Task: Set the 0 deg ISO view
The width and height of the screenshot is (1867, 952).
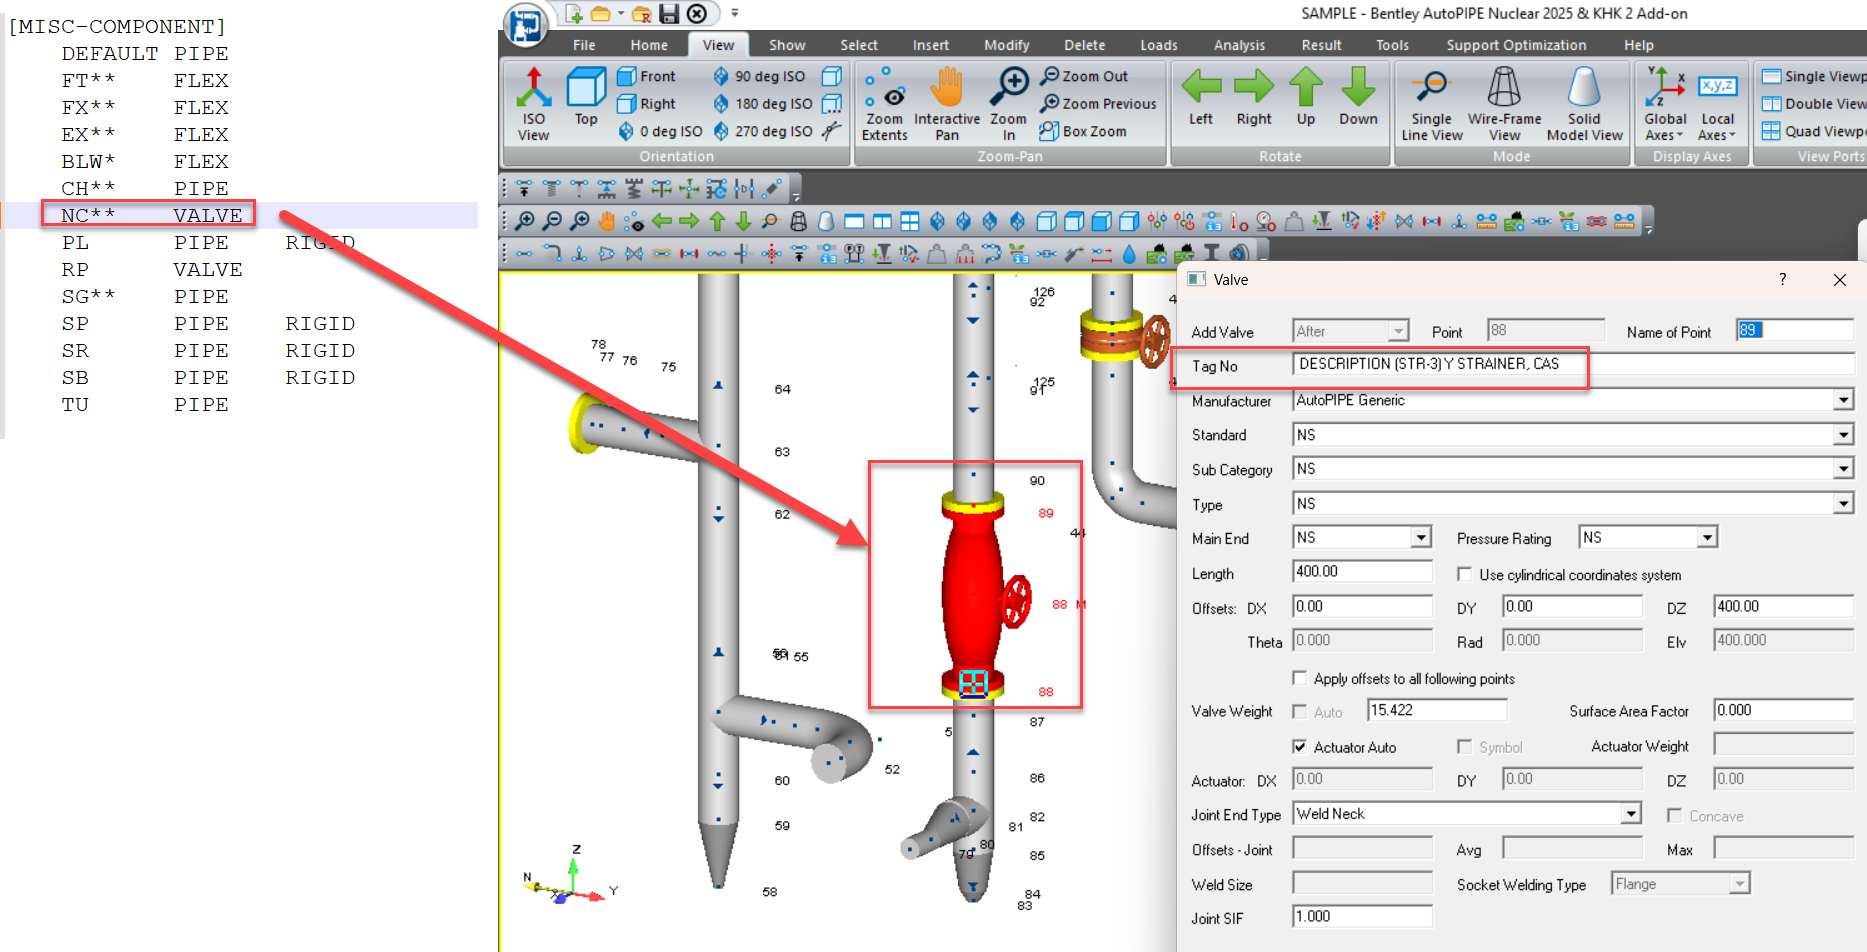Action: [x=660, y=131]
